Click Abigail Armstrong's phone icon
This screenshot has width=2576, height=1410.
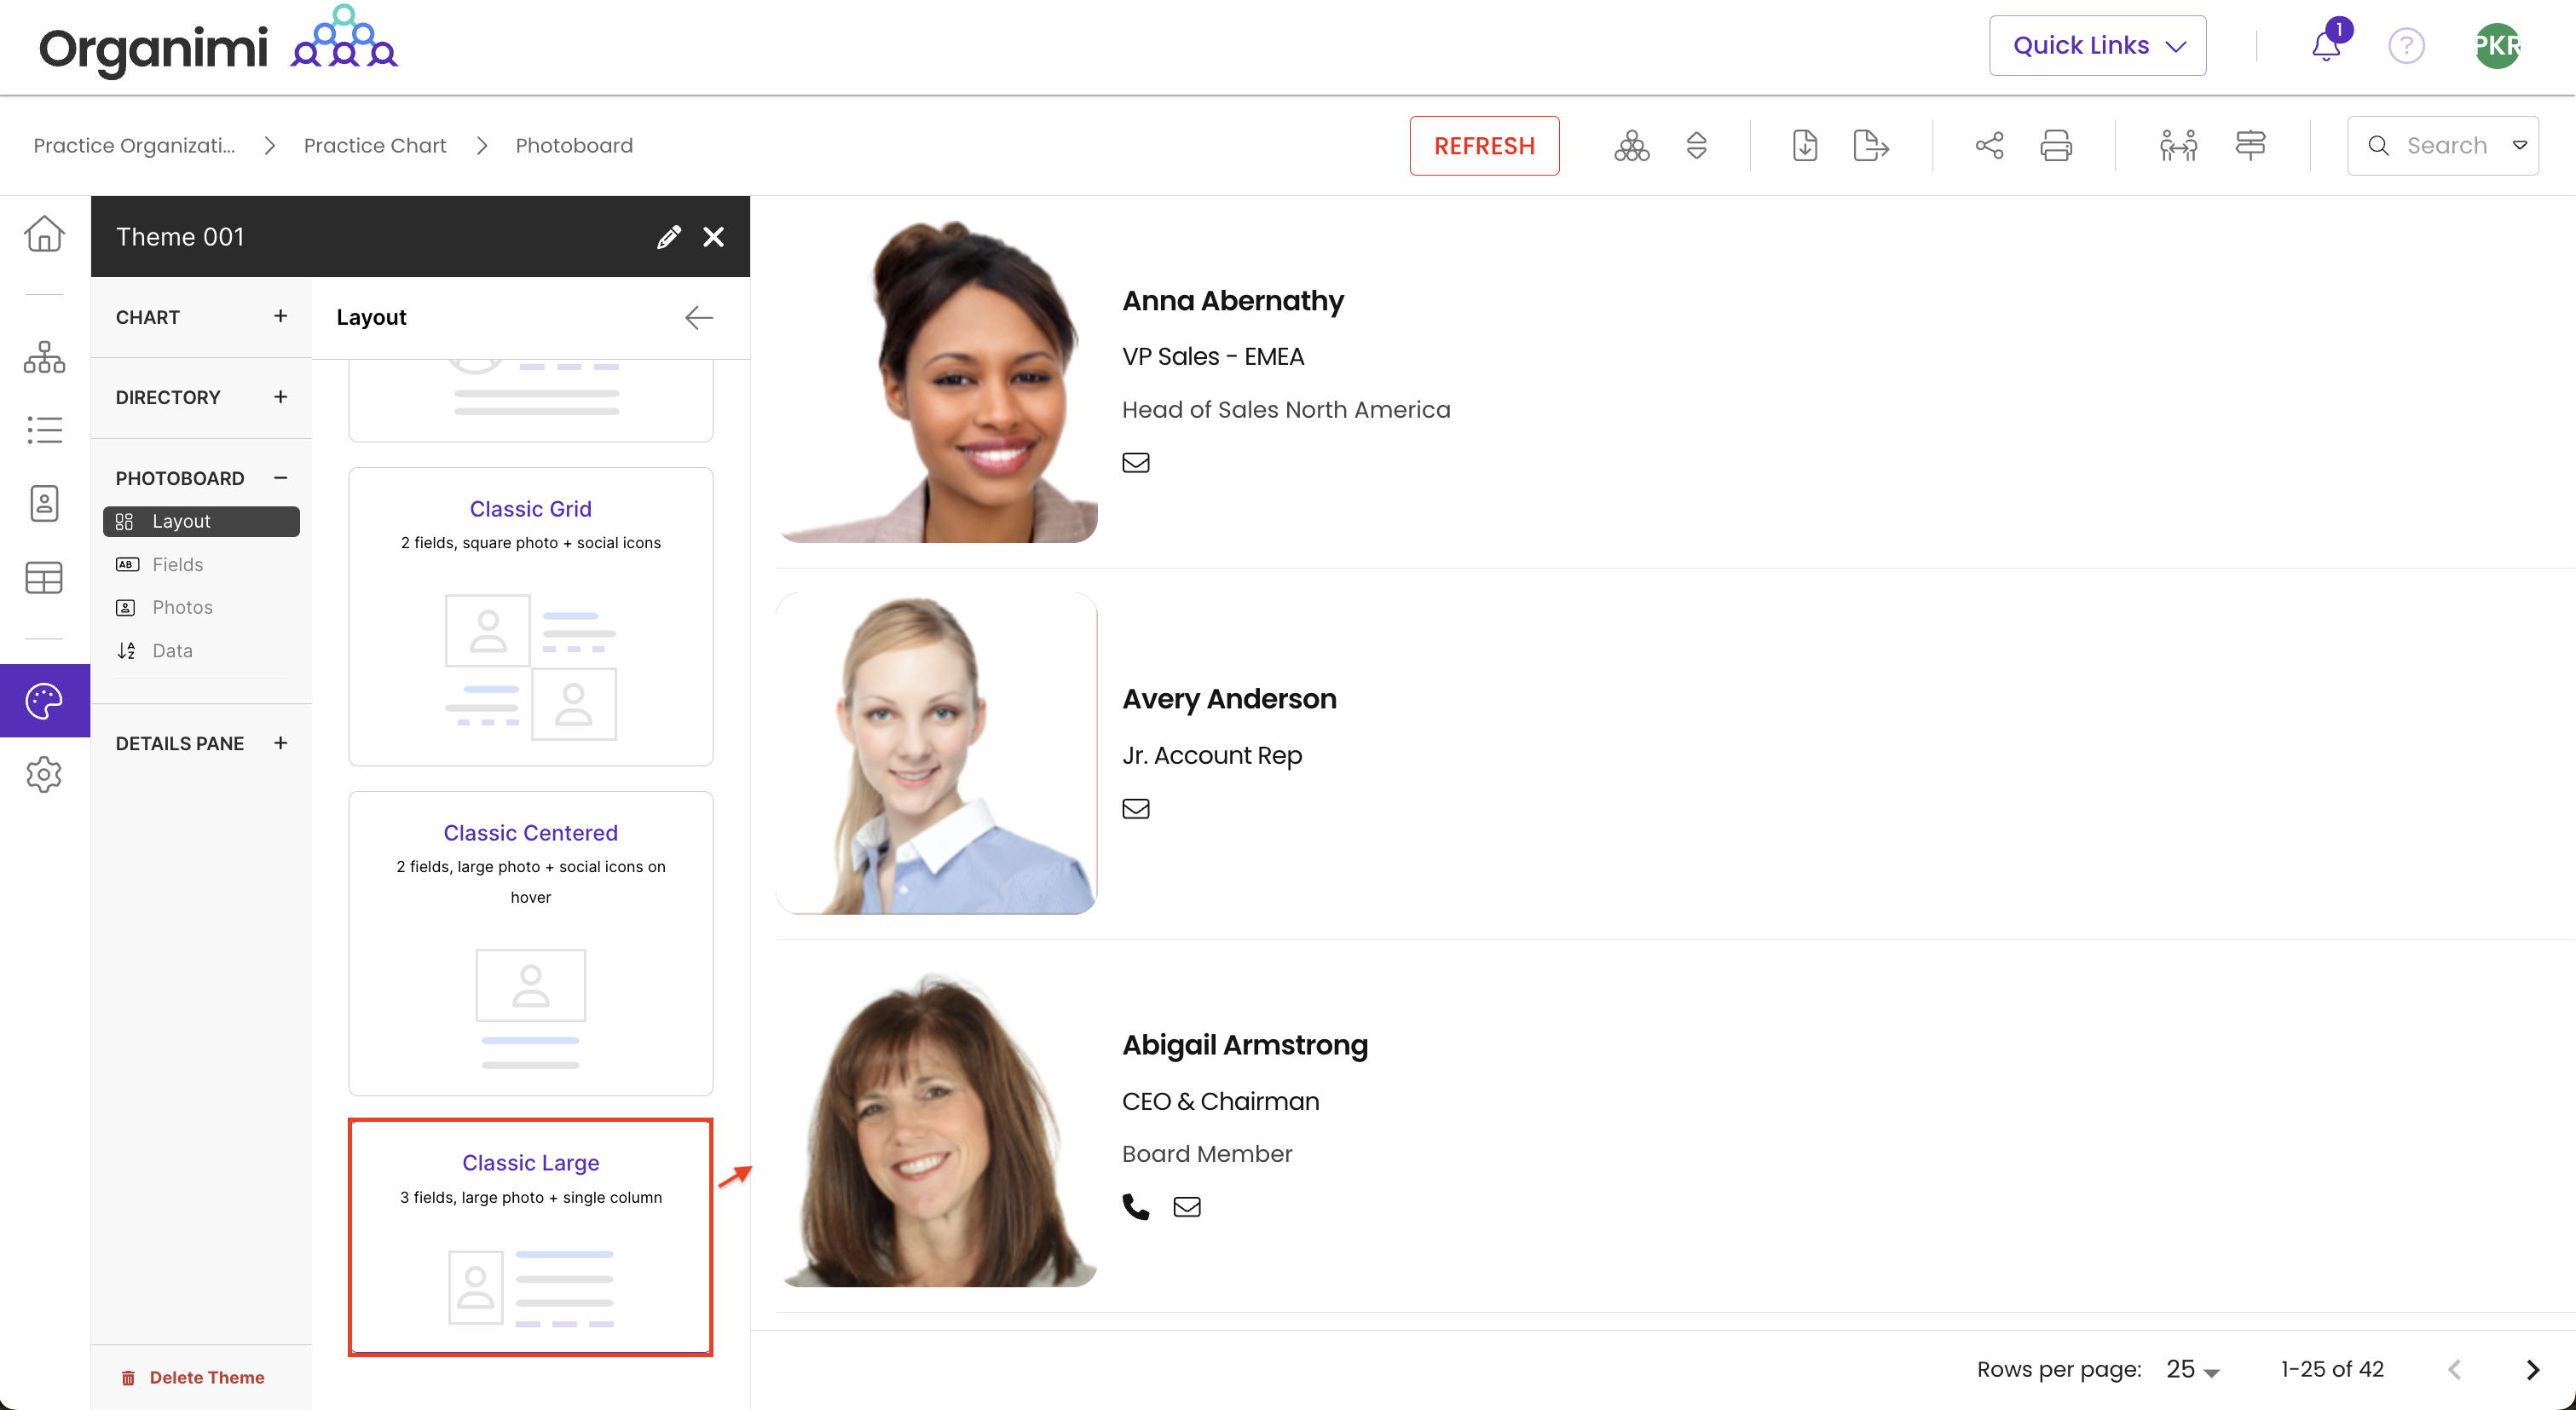click(x=1135, y=1207)
